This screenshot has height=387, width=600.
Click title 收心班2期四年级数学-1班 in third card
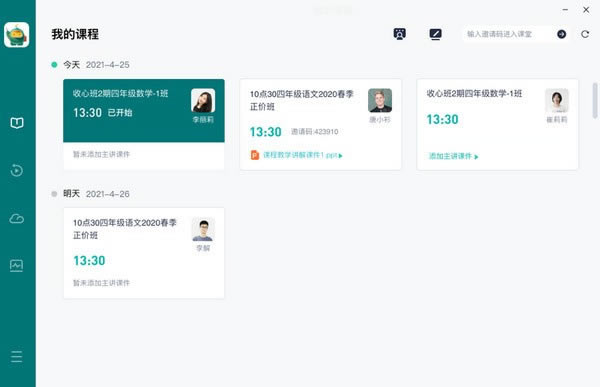(474, 93)
